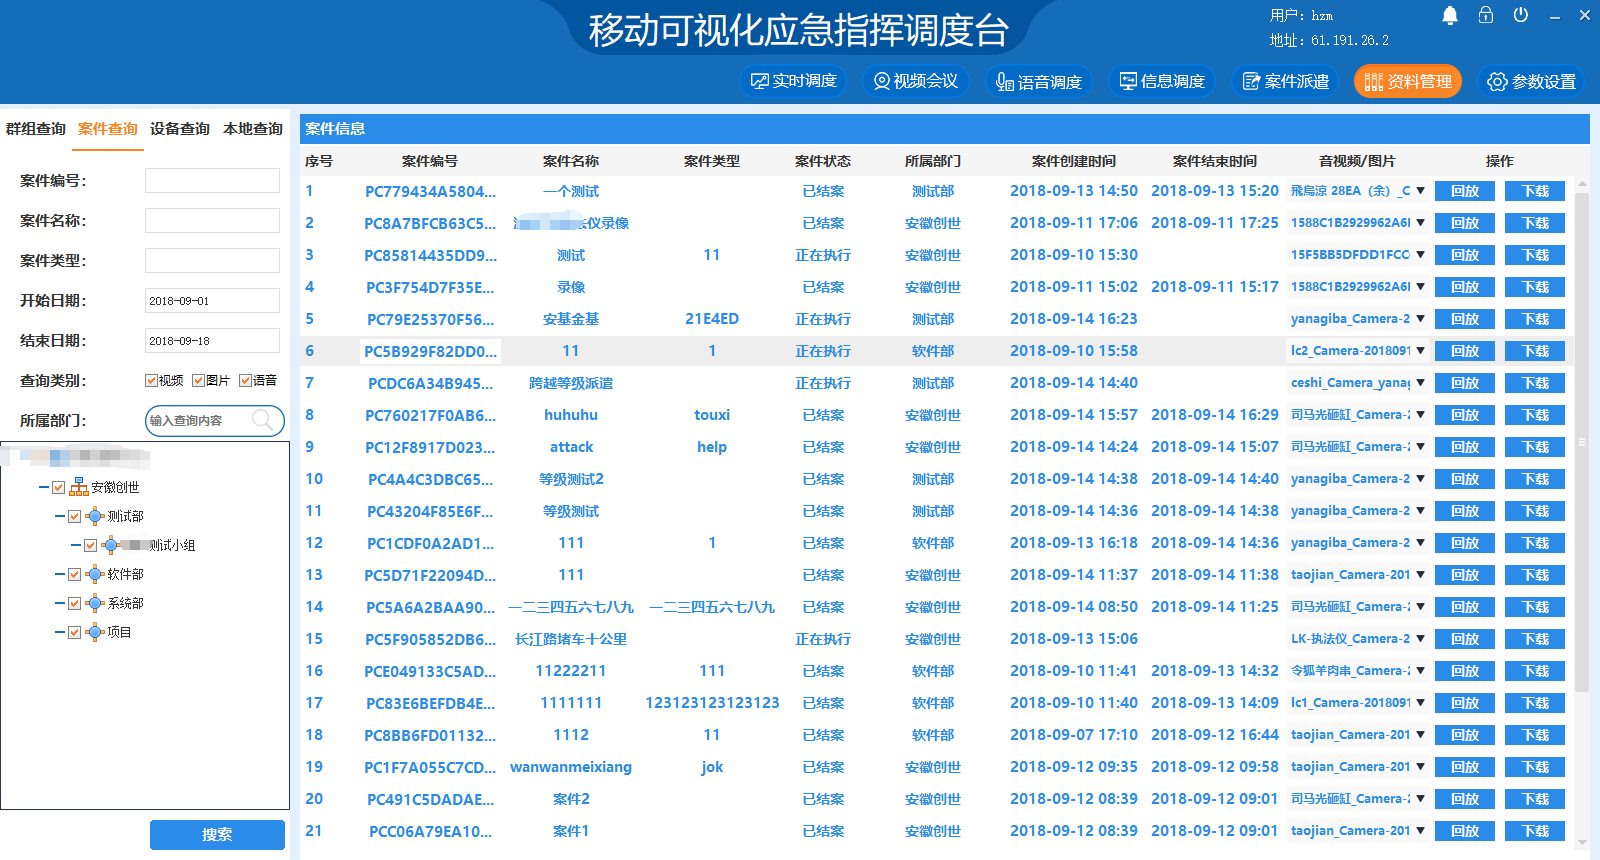This screenshot has width=1600, height=860.
Task: Open media dropdown for row 1
Action: click(x=1420, y=191)
